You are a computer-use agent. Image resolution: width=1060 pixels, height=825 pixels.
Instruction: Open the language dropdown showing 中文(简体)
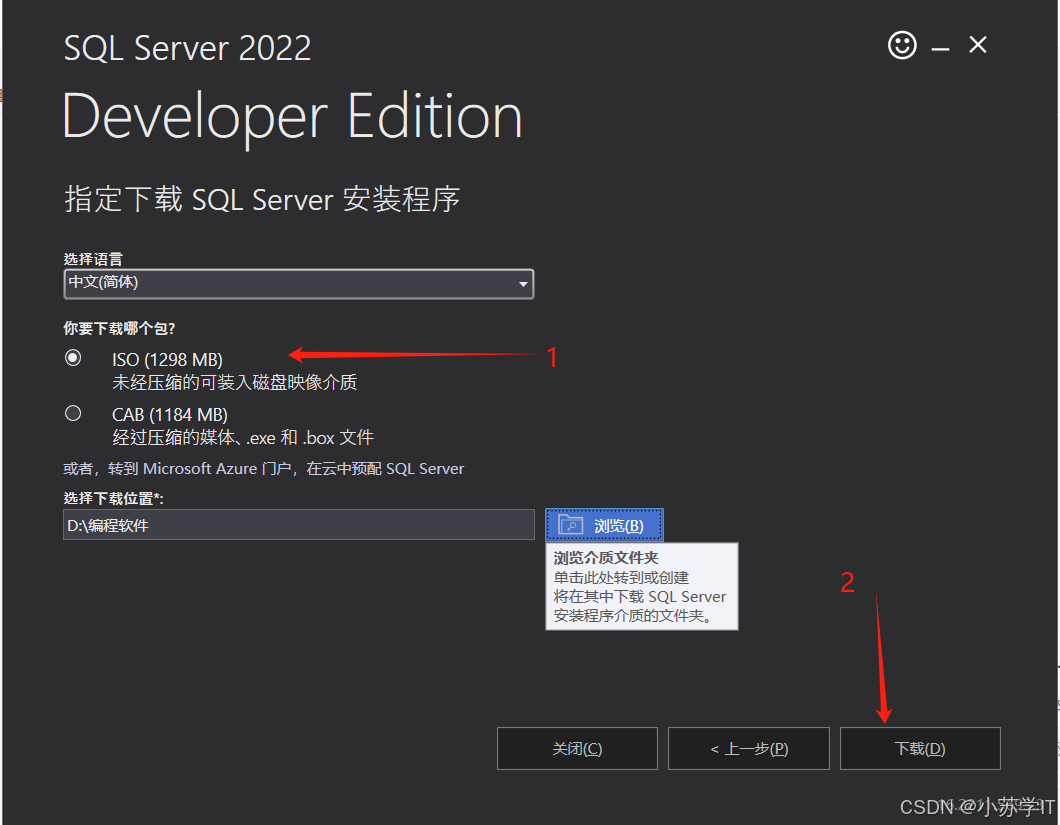click(299, 283)
